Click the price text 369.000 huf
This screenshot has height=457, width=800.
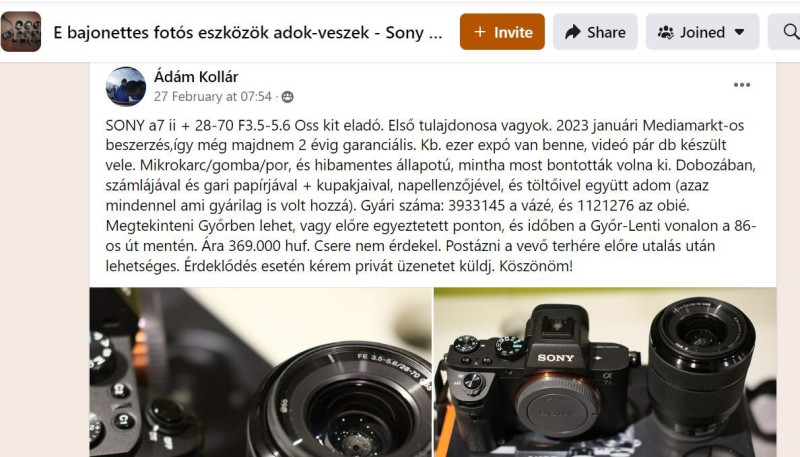(x=268, y=246)
